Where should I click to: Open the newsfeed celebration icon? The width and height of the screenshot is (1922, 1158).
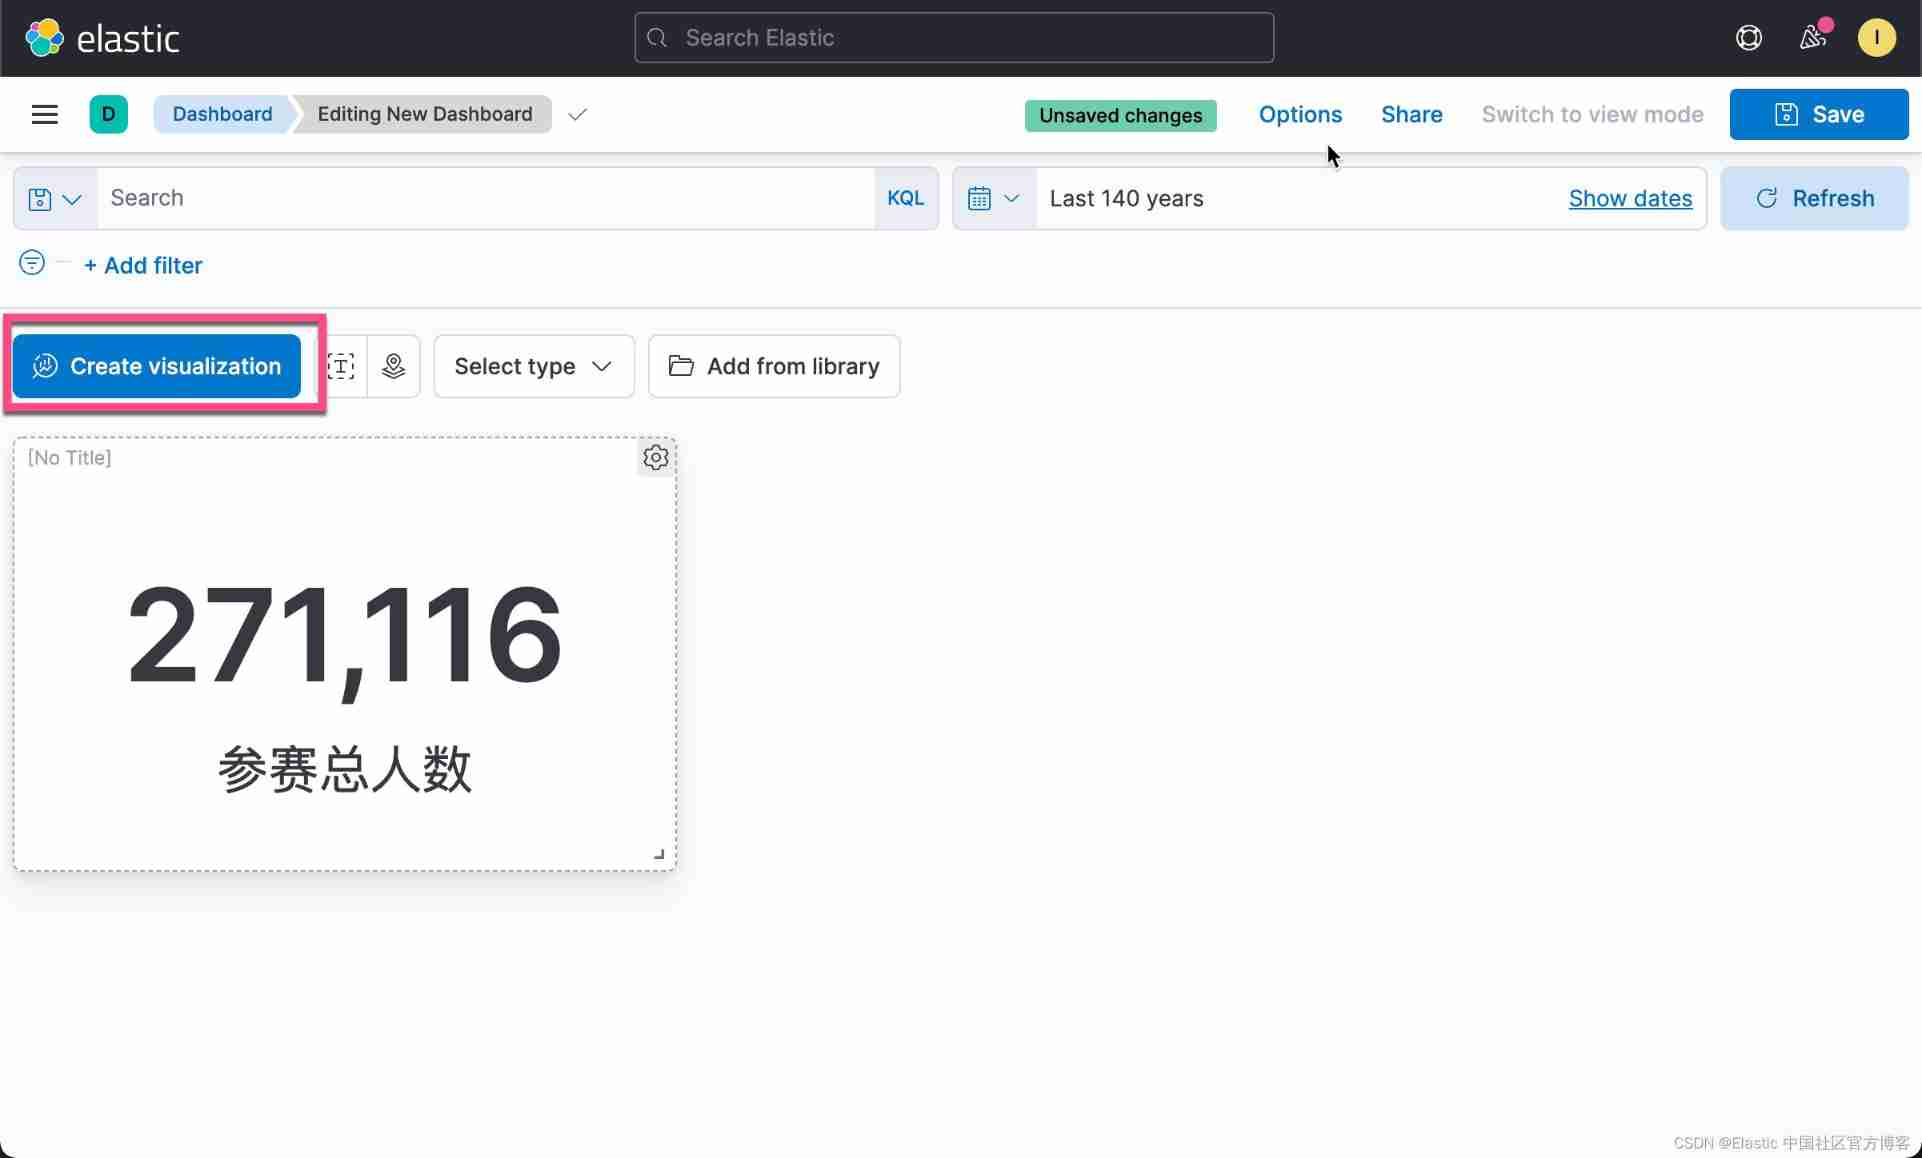(1813, 38)
